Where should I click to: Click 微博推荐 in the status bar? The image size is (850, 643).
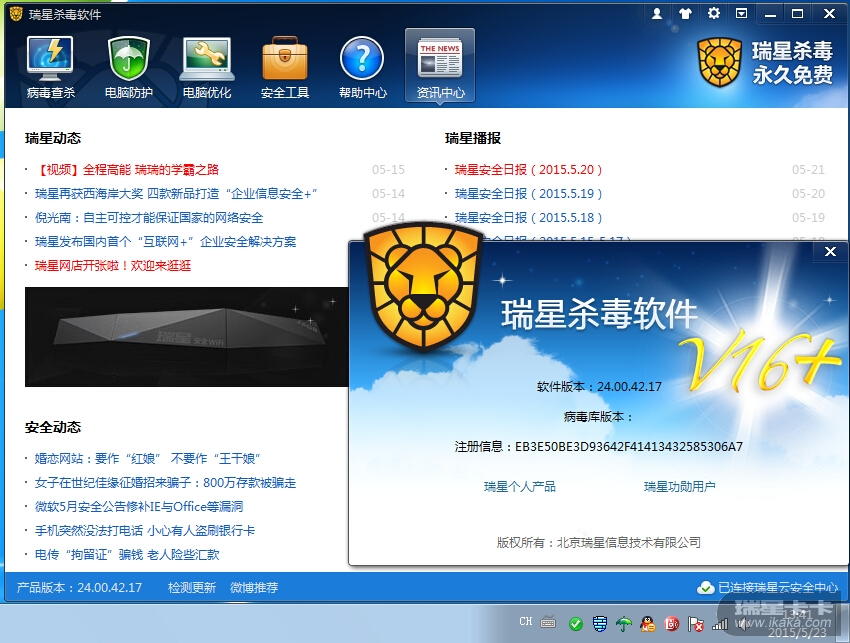click(x=254, y=587)
